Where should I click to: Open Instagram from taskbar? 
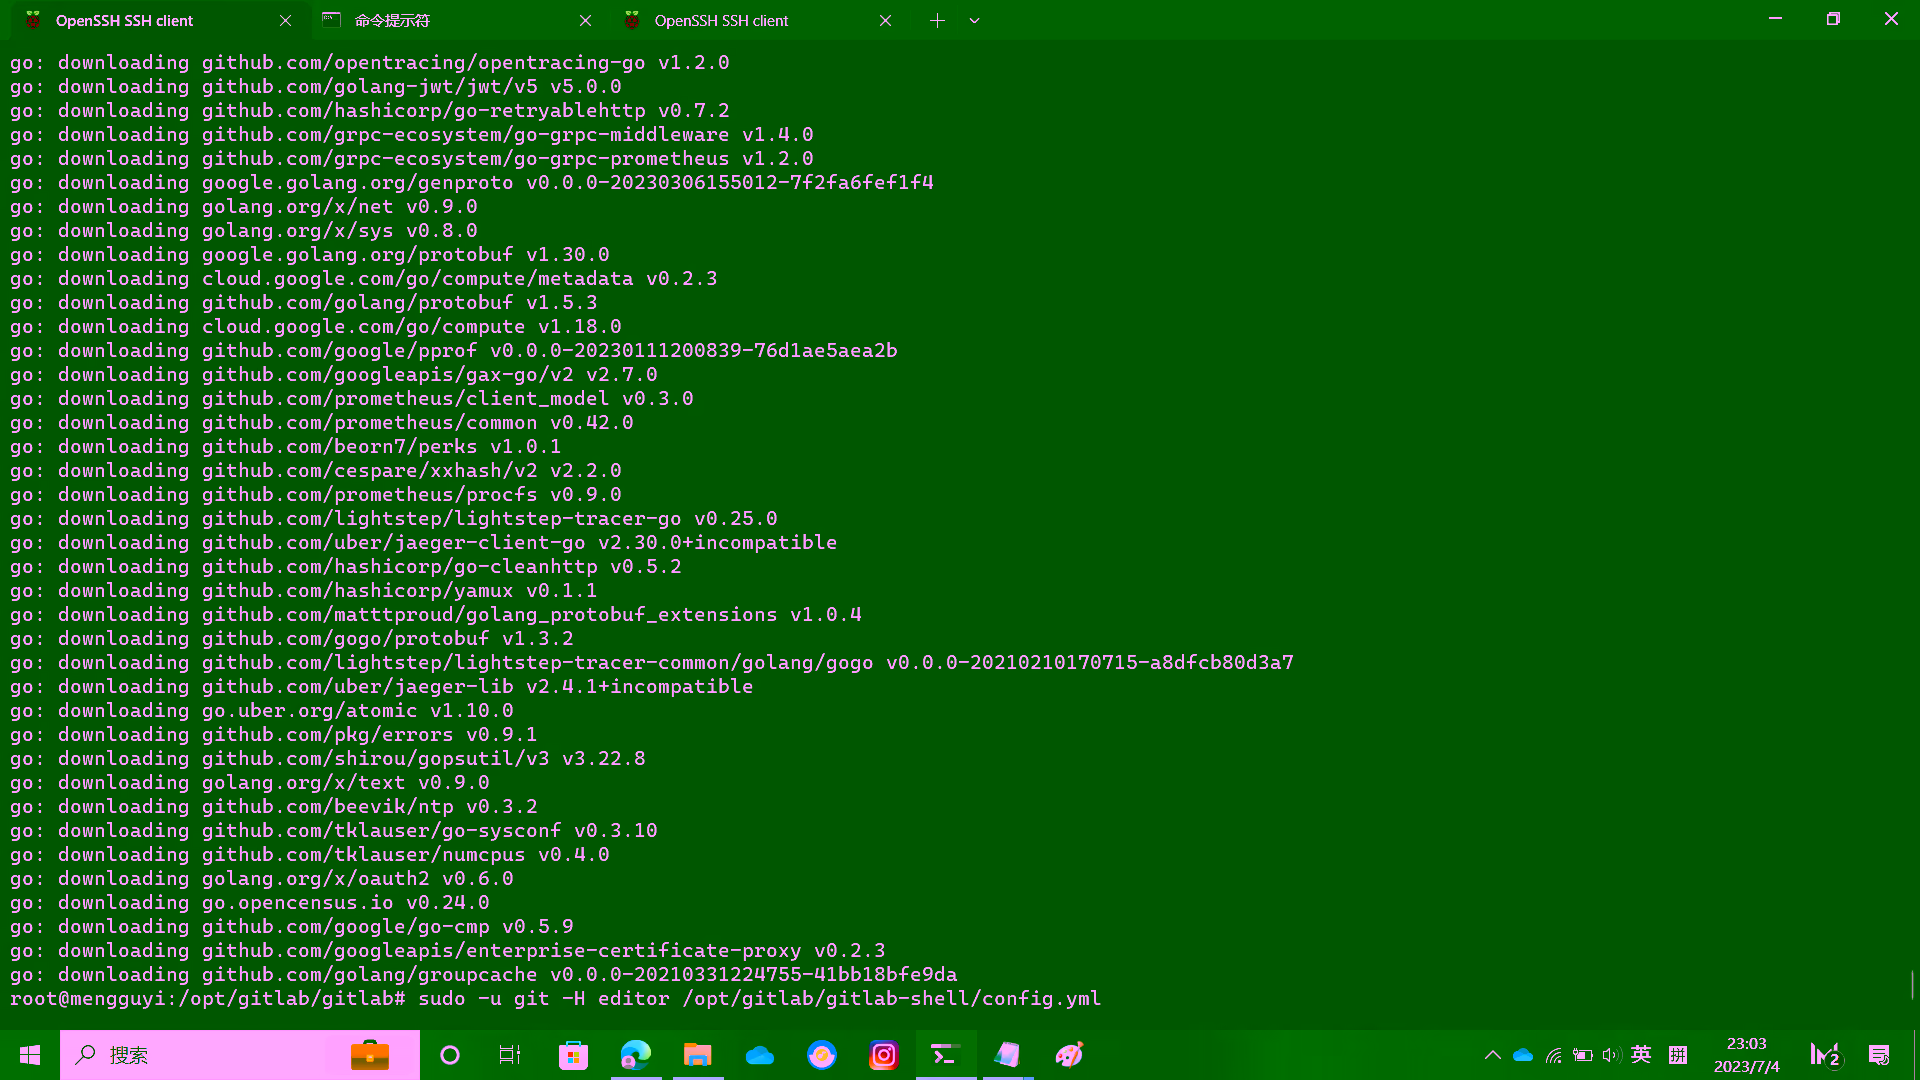tap(884, 1055)
